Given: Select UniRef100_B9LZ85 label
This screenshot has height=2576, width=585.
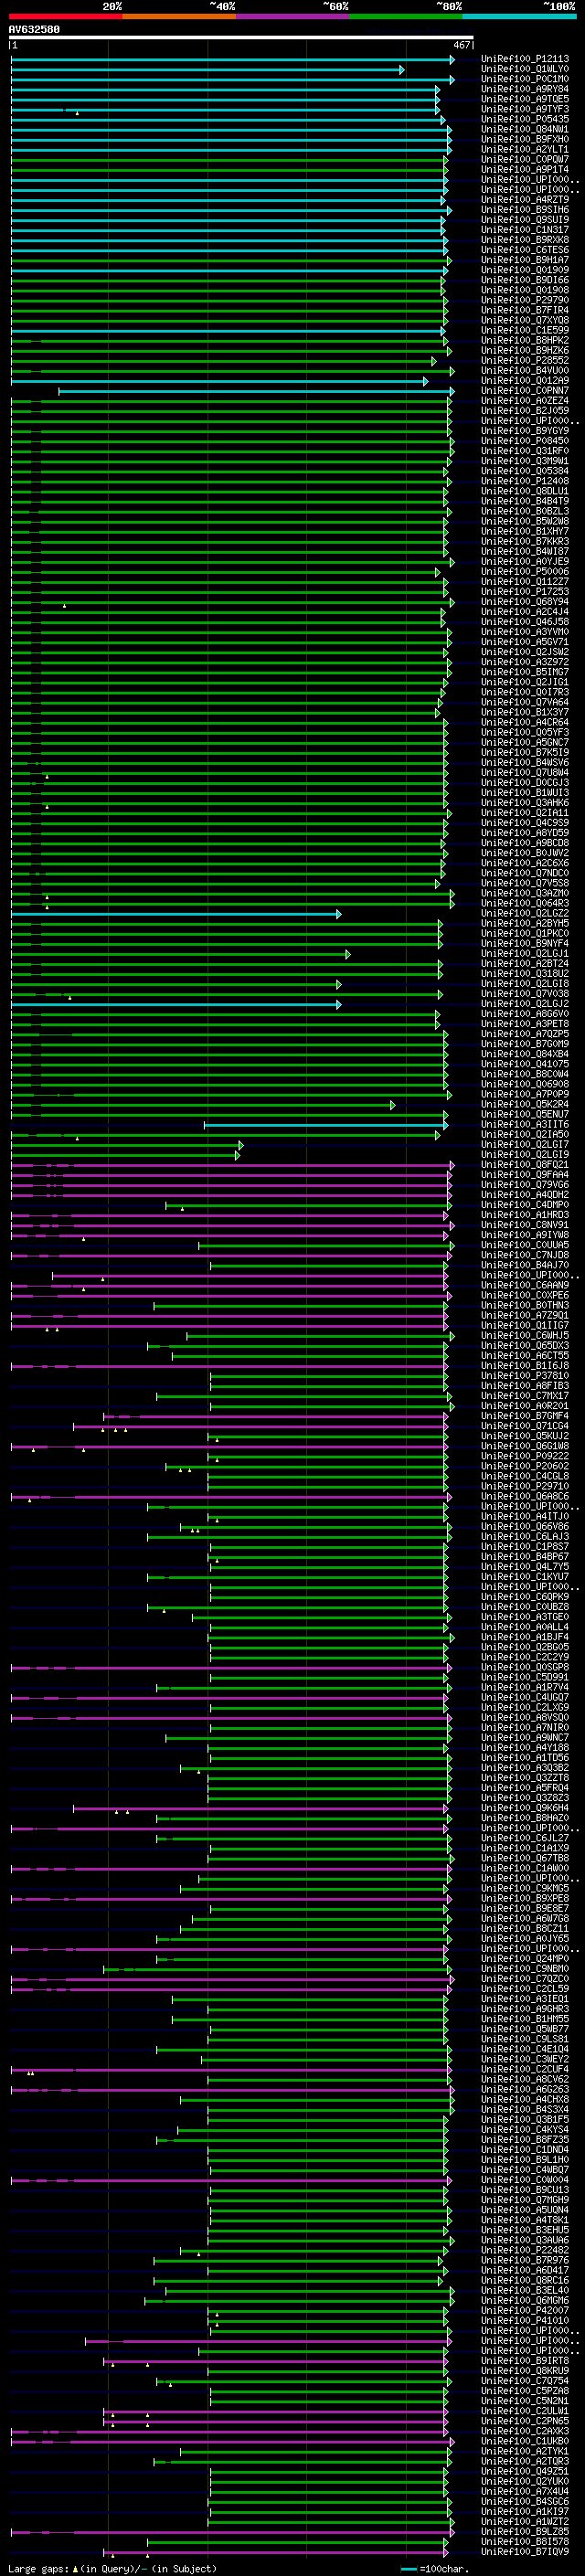Looking at the screenshot, I should 525,2531.
